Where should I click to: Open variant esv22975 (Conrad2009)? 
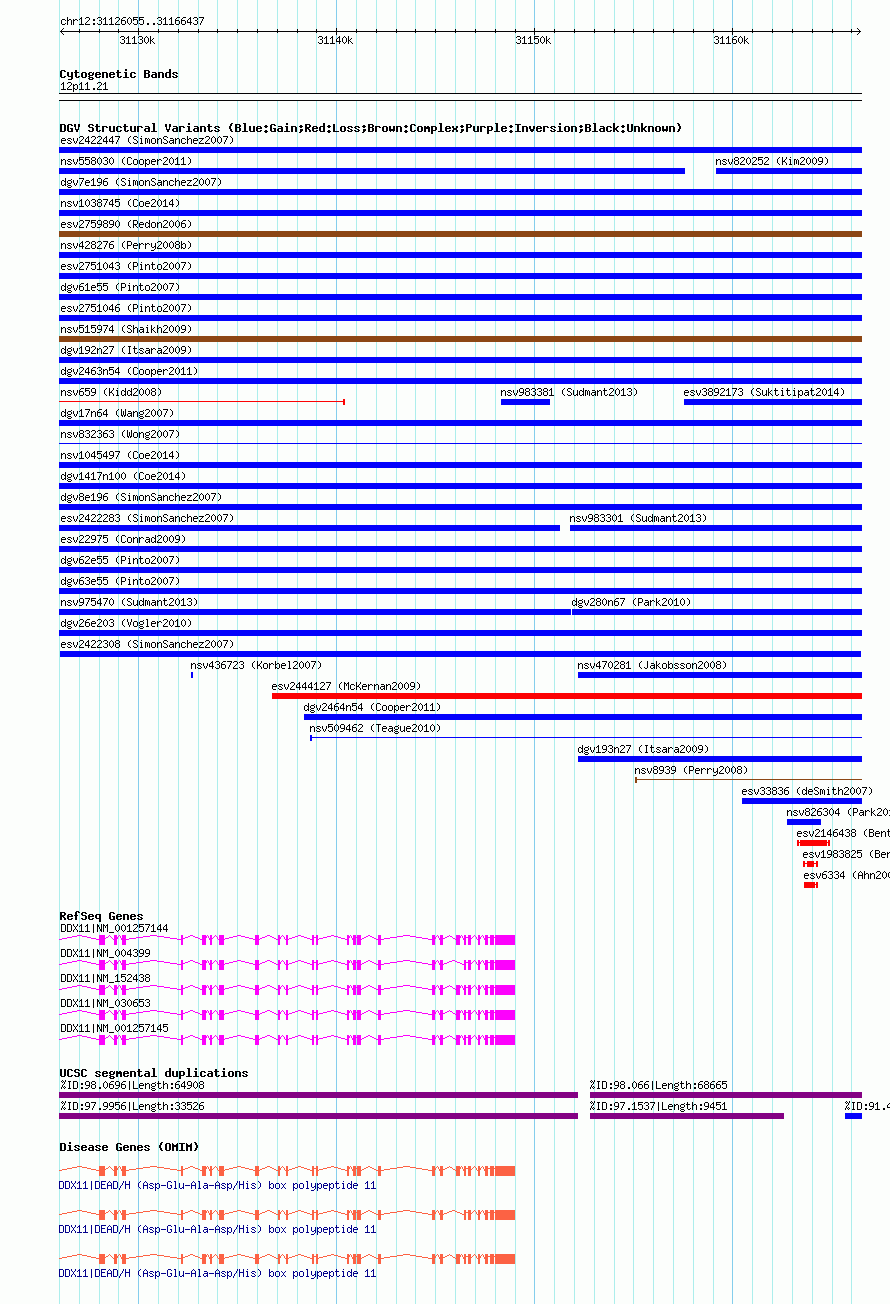tap(123, 539)
